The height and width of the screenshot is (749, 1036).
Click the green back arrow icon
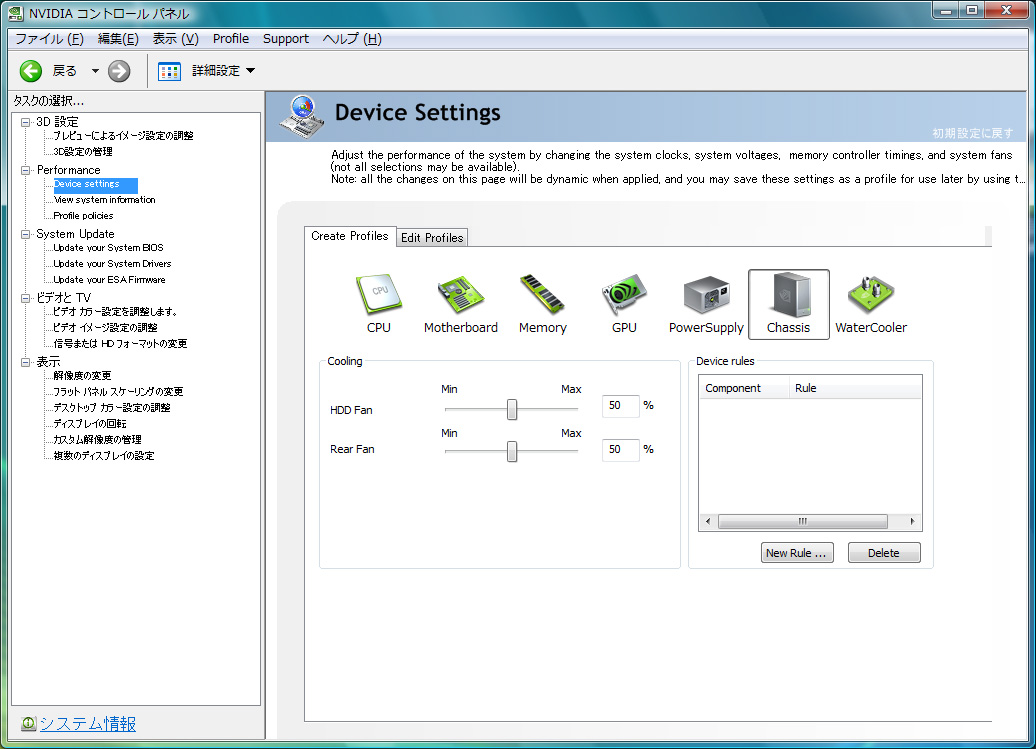pos(31,71)
